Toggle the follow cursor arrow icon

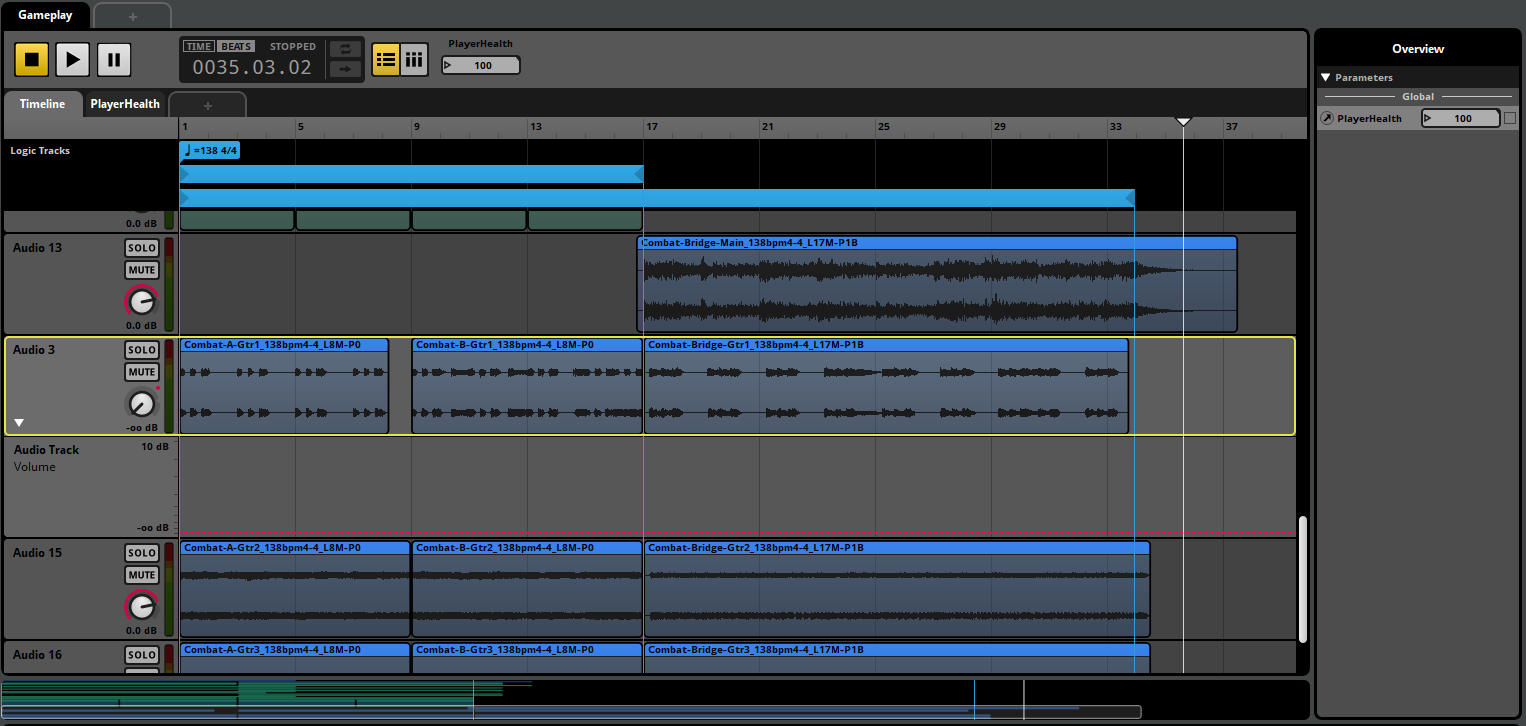(345, 69)
